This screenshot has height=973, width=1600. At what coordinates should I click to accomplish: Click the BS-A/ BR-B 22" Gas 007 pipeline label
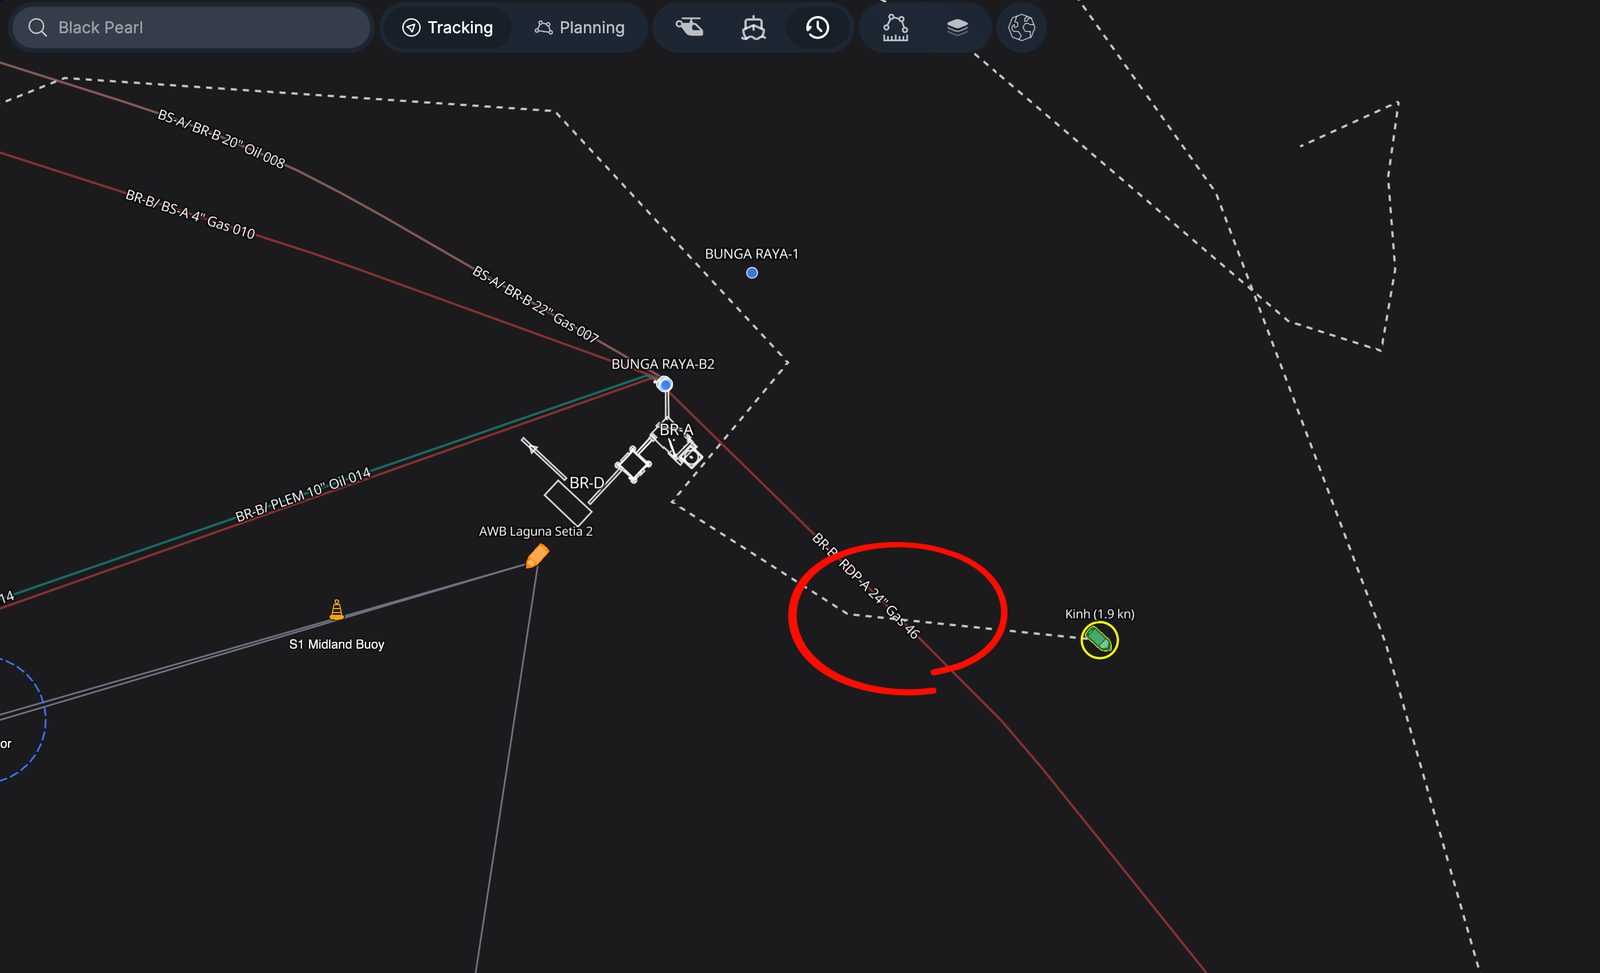tap(535, 304)
